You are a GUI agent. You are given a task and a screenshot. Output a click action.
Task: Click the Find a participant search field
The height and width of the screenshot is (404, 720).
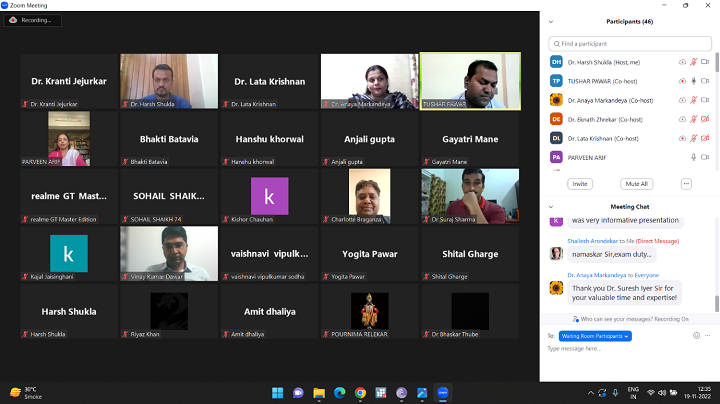tap(630, 44)
